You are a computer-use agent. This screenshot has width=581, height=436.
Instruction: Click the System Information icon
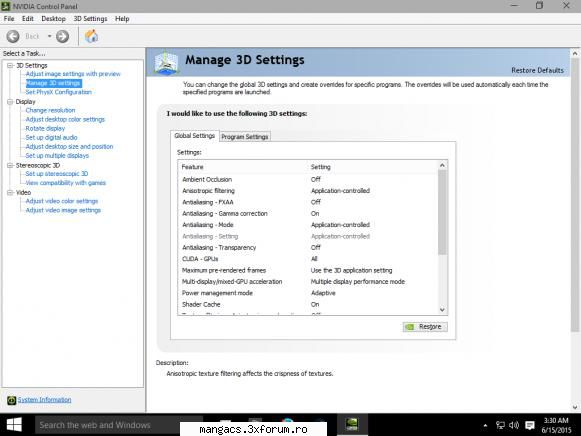[11, 400]
